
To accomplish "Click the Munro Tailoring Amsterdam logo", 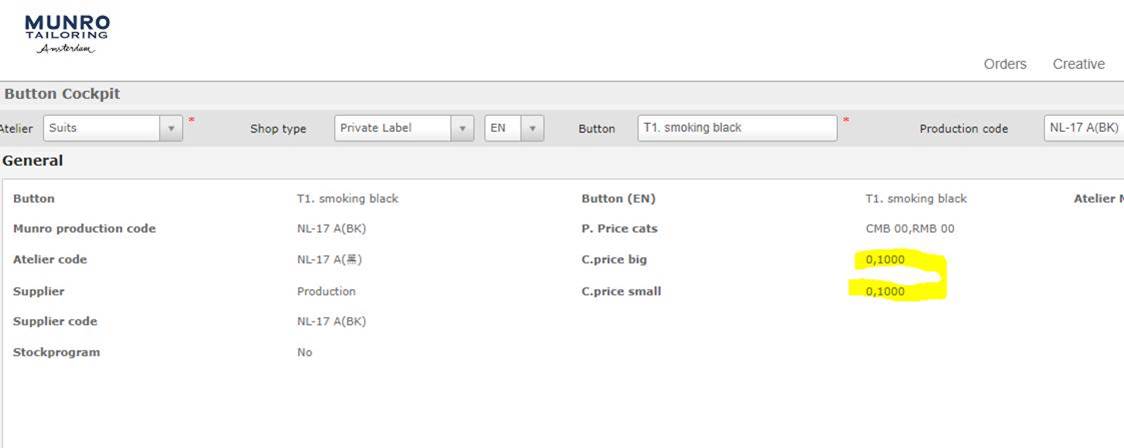I will pyautogui.click(x=67, y=34).
